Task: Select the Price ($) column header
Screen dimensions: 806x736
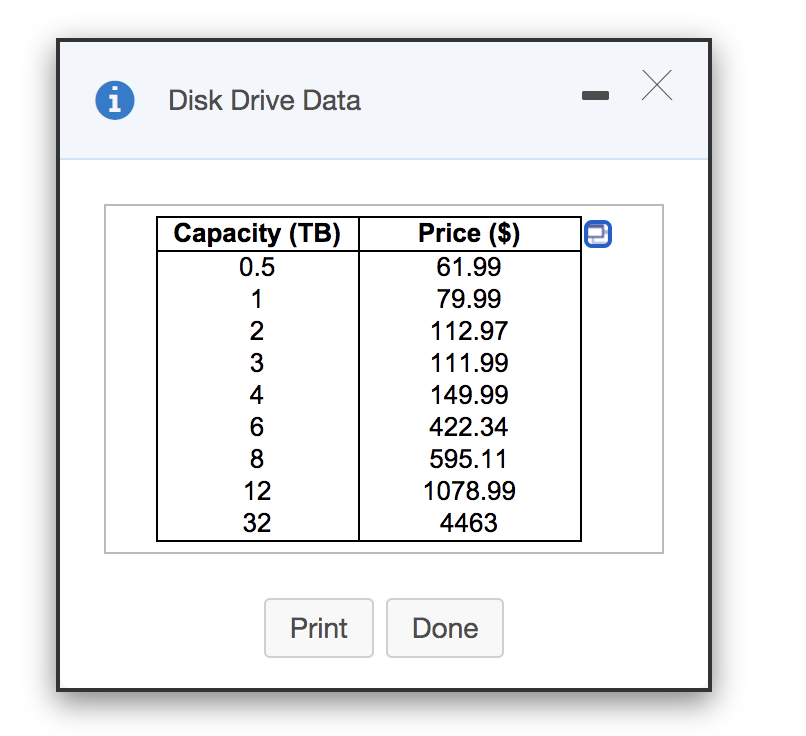Action: (469, 234)
